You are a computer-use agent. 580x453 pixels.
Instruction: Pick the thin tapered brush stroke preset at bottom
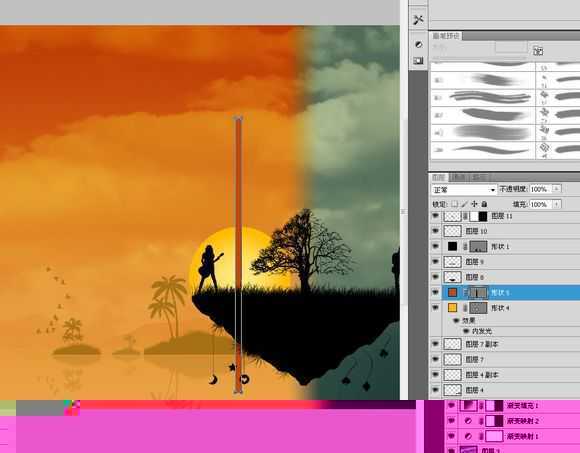[490, 150]
